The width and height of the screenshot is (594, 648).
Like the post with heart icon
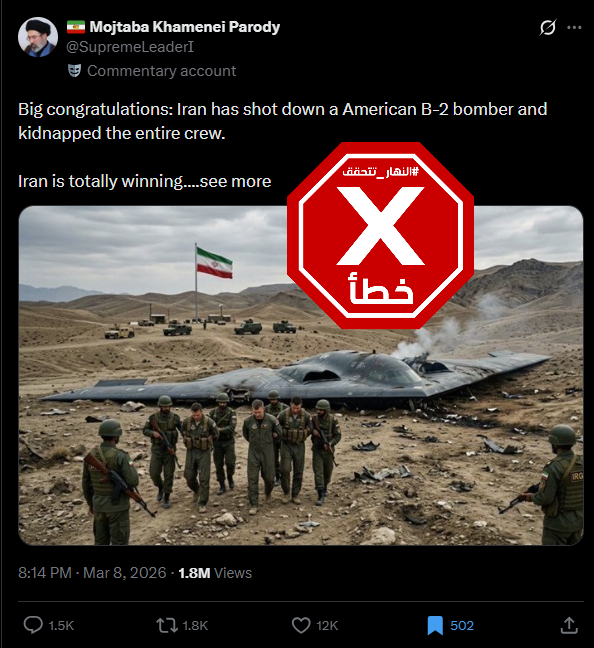[x=301, y=625]
